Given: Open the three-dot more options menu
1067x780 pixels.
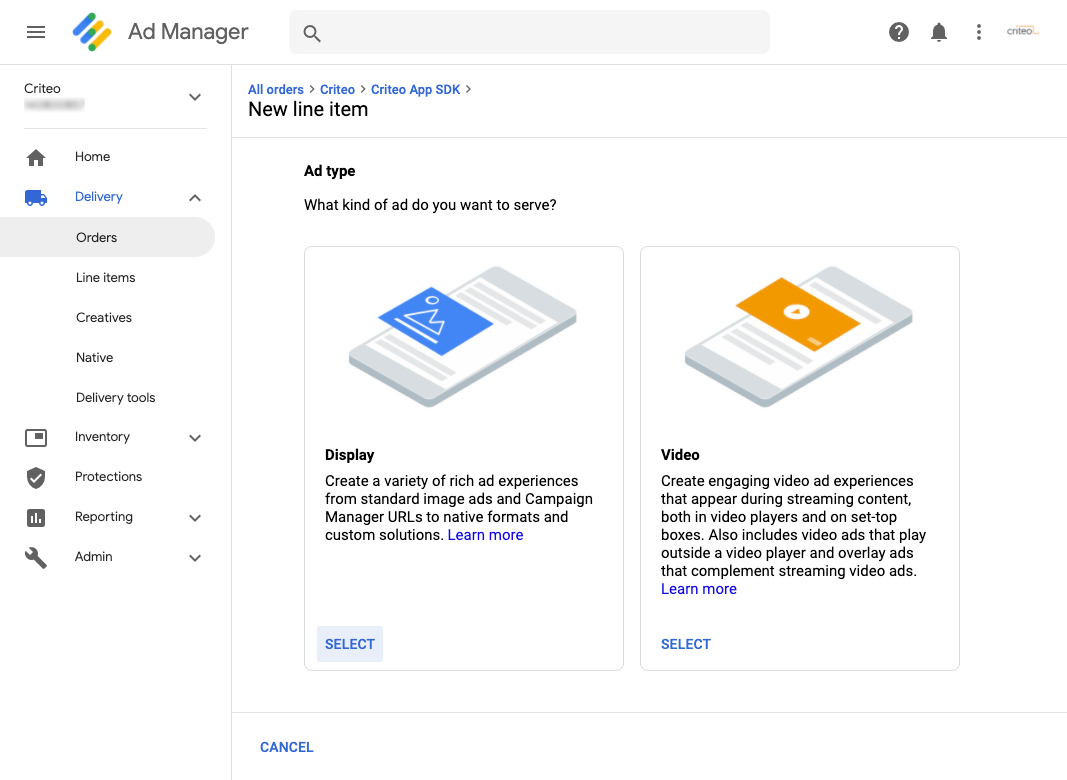Looking at the screenshot, I should pos(979,32).
